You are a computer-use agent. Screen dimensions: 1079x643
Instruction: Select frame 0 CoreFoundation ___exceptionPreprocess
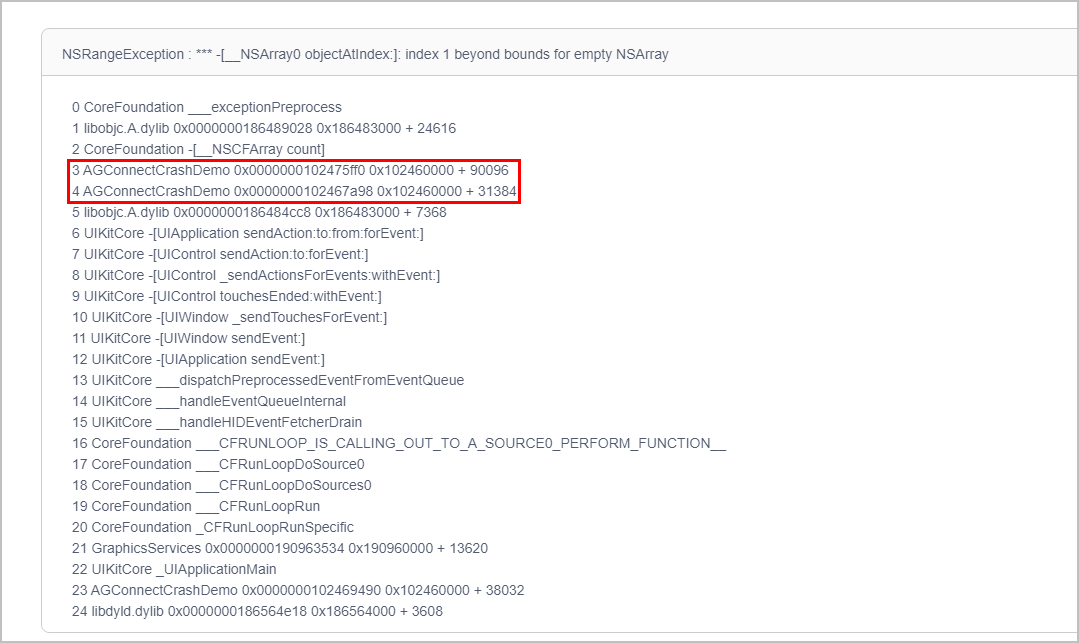pyautogui.click(x=206, y=107)
